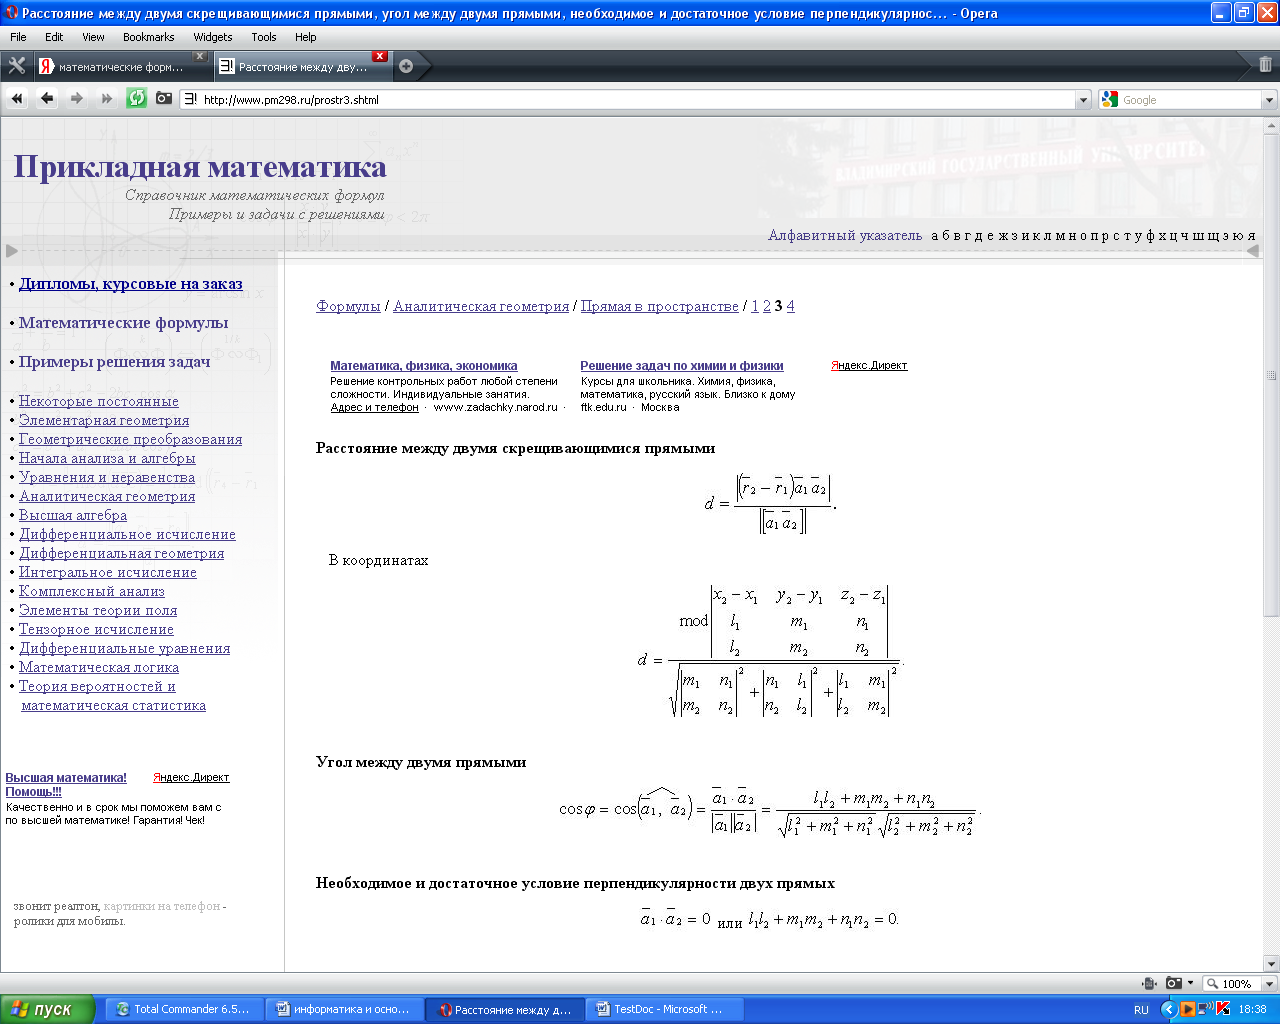The width and height of the screenshot is (1280, 1024).
Task: Open the View menu
Action: click(93, 37)
